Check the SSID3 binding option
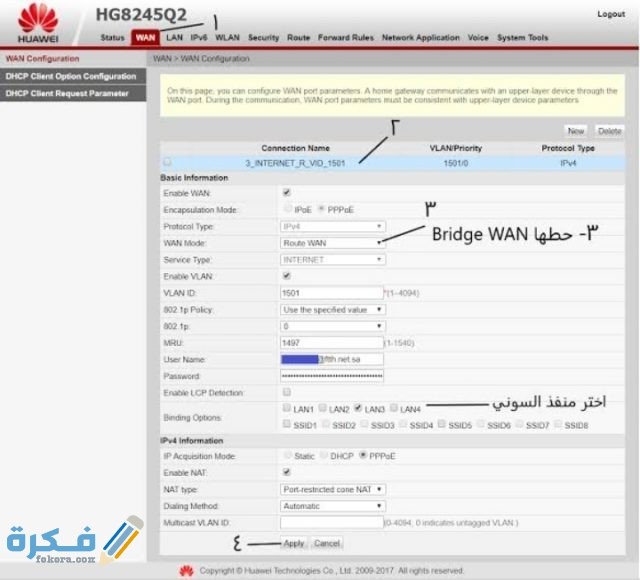Image resolution: width=640 pixels, height=580 pixels. click(364, 424)
